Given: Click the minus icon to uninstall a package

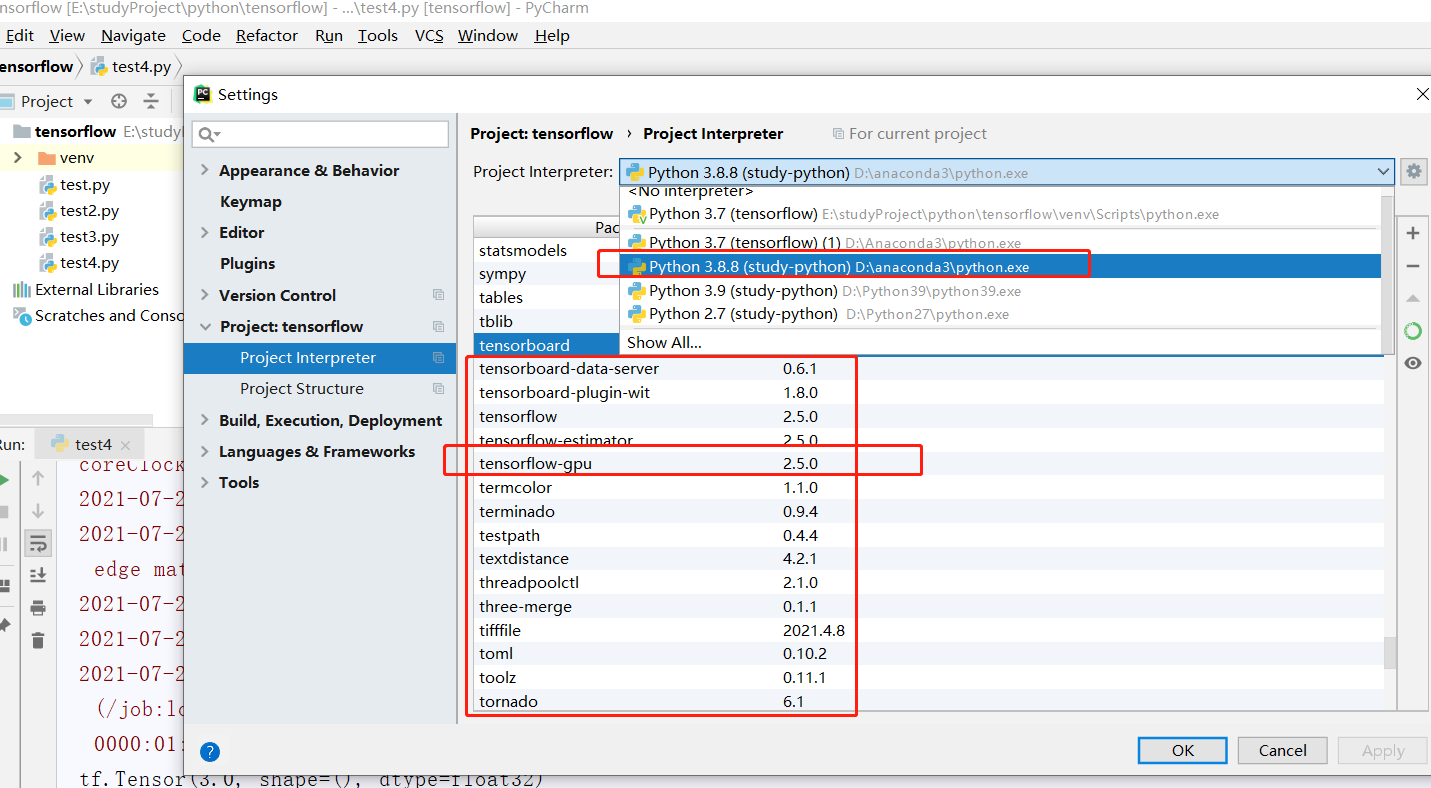Looking at the screenshot, I should pyautogui.click(x=1413, y=266).
